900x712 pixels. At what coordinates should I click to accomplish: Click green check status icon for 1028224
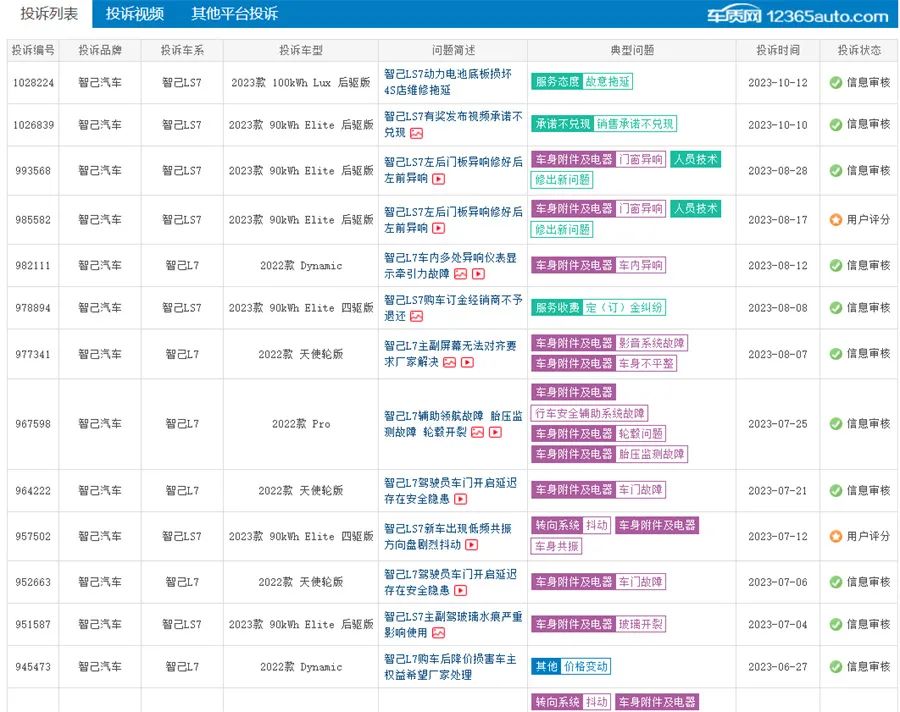pyautogui.click(x=835, y=83)
